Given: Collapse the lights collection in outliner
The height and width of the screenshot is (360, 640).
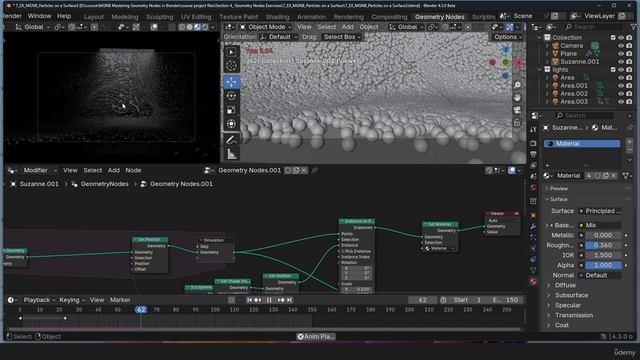Looking at the screenshot, I should coord(540,70).
